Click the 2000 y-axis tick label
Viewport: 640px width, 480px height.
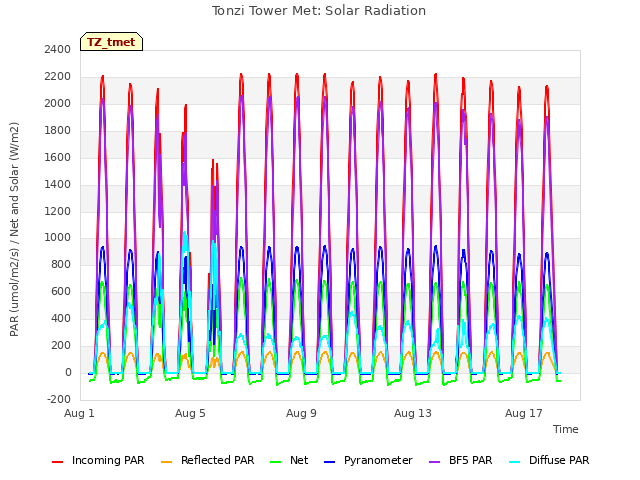(x=58, y=104)
